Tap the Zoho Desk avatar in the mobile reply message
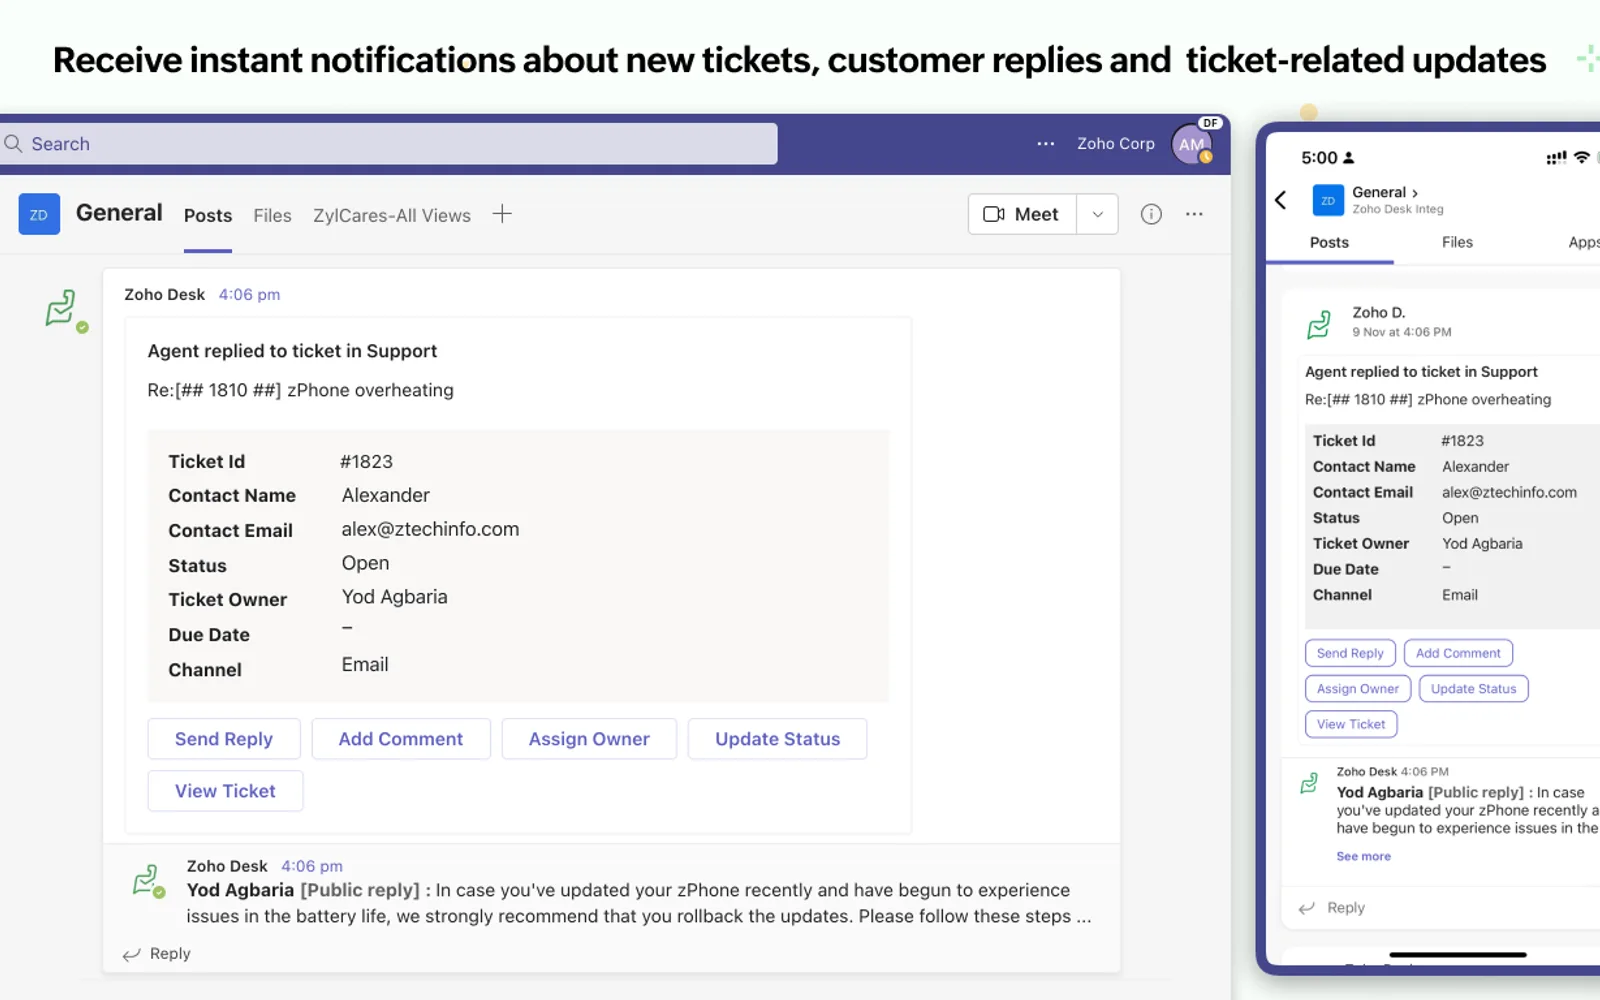 point(1309,783)
